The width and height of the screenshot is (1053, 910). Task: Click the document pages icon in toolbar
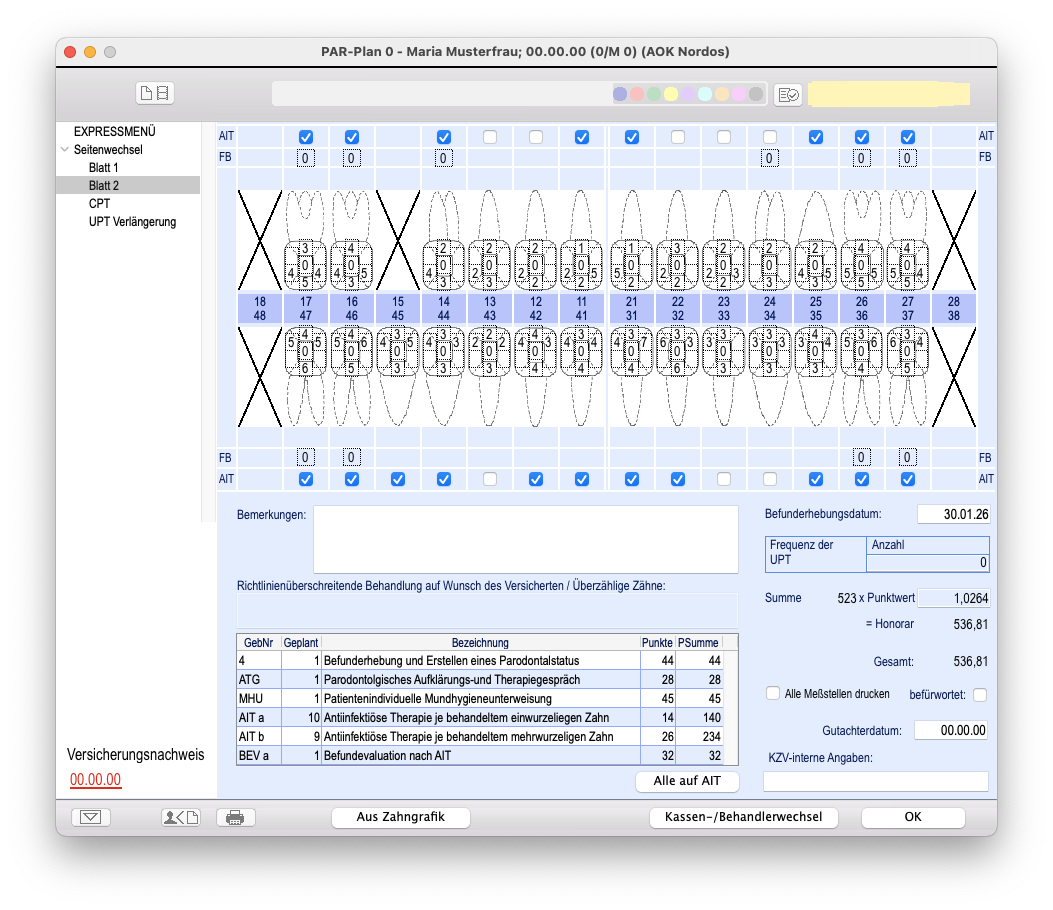pos(155,93)
